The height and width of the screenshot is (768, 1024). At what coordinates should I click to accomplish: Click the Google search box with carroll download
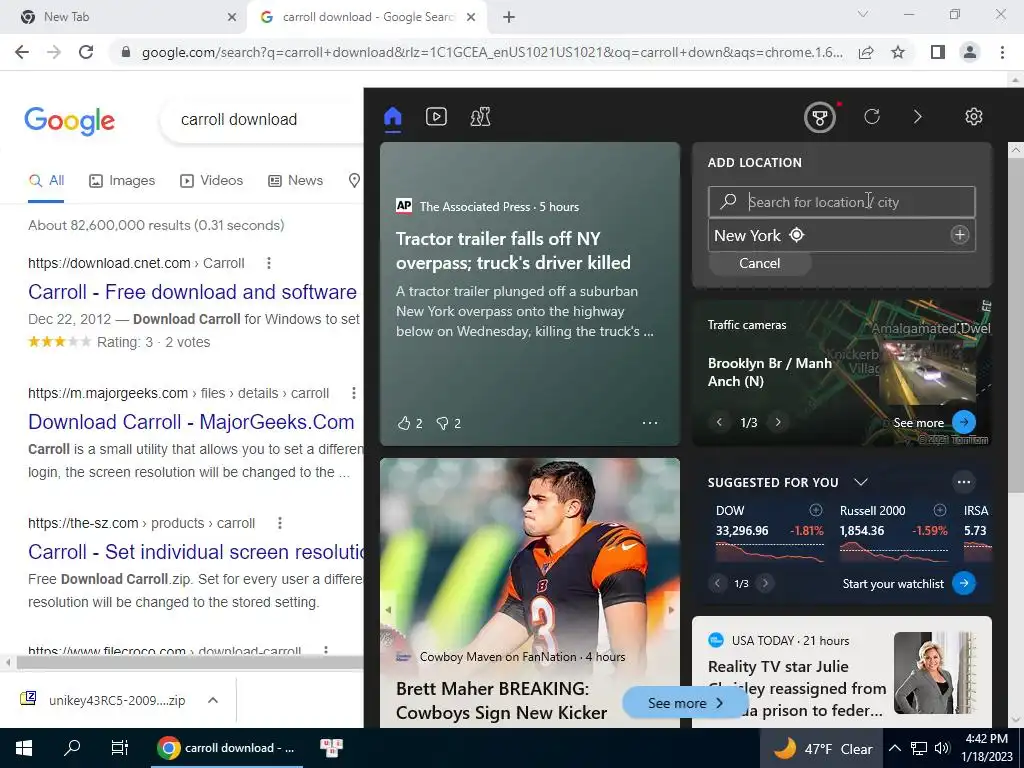[x=261, y=120]
